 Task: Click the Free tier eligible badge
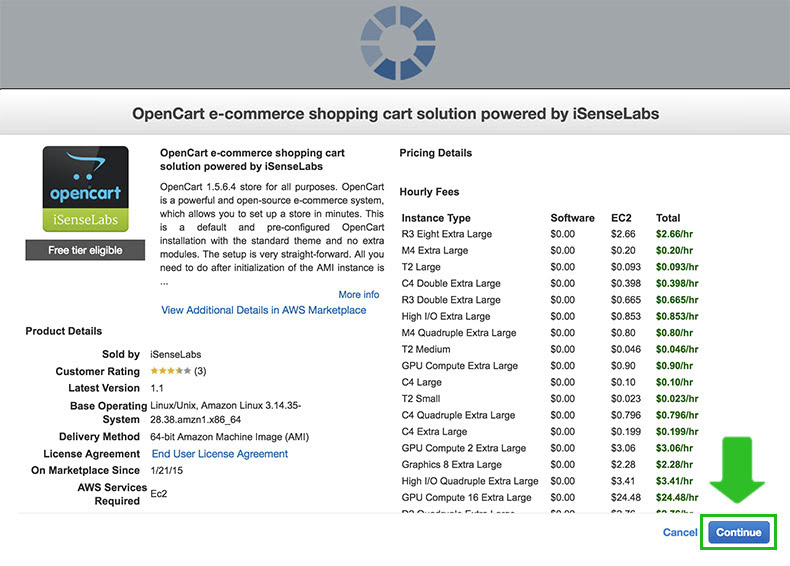[85, 250]
